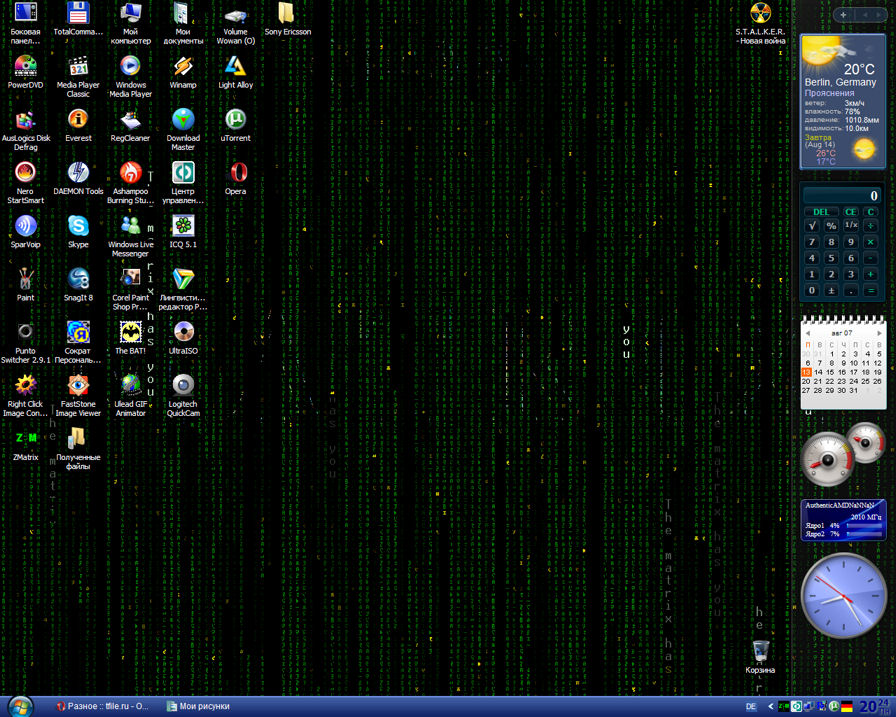Open the DE language indicator in taskbar
This screenshot has width=896, height=717.
coord(751,707)
